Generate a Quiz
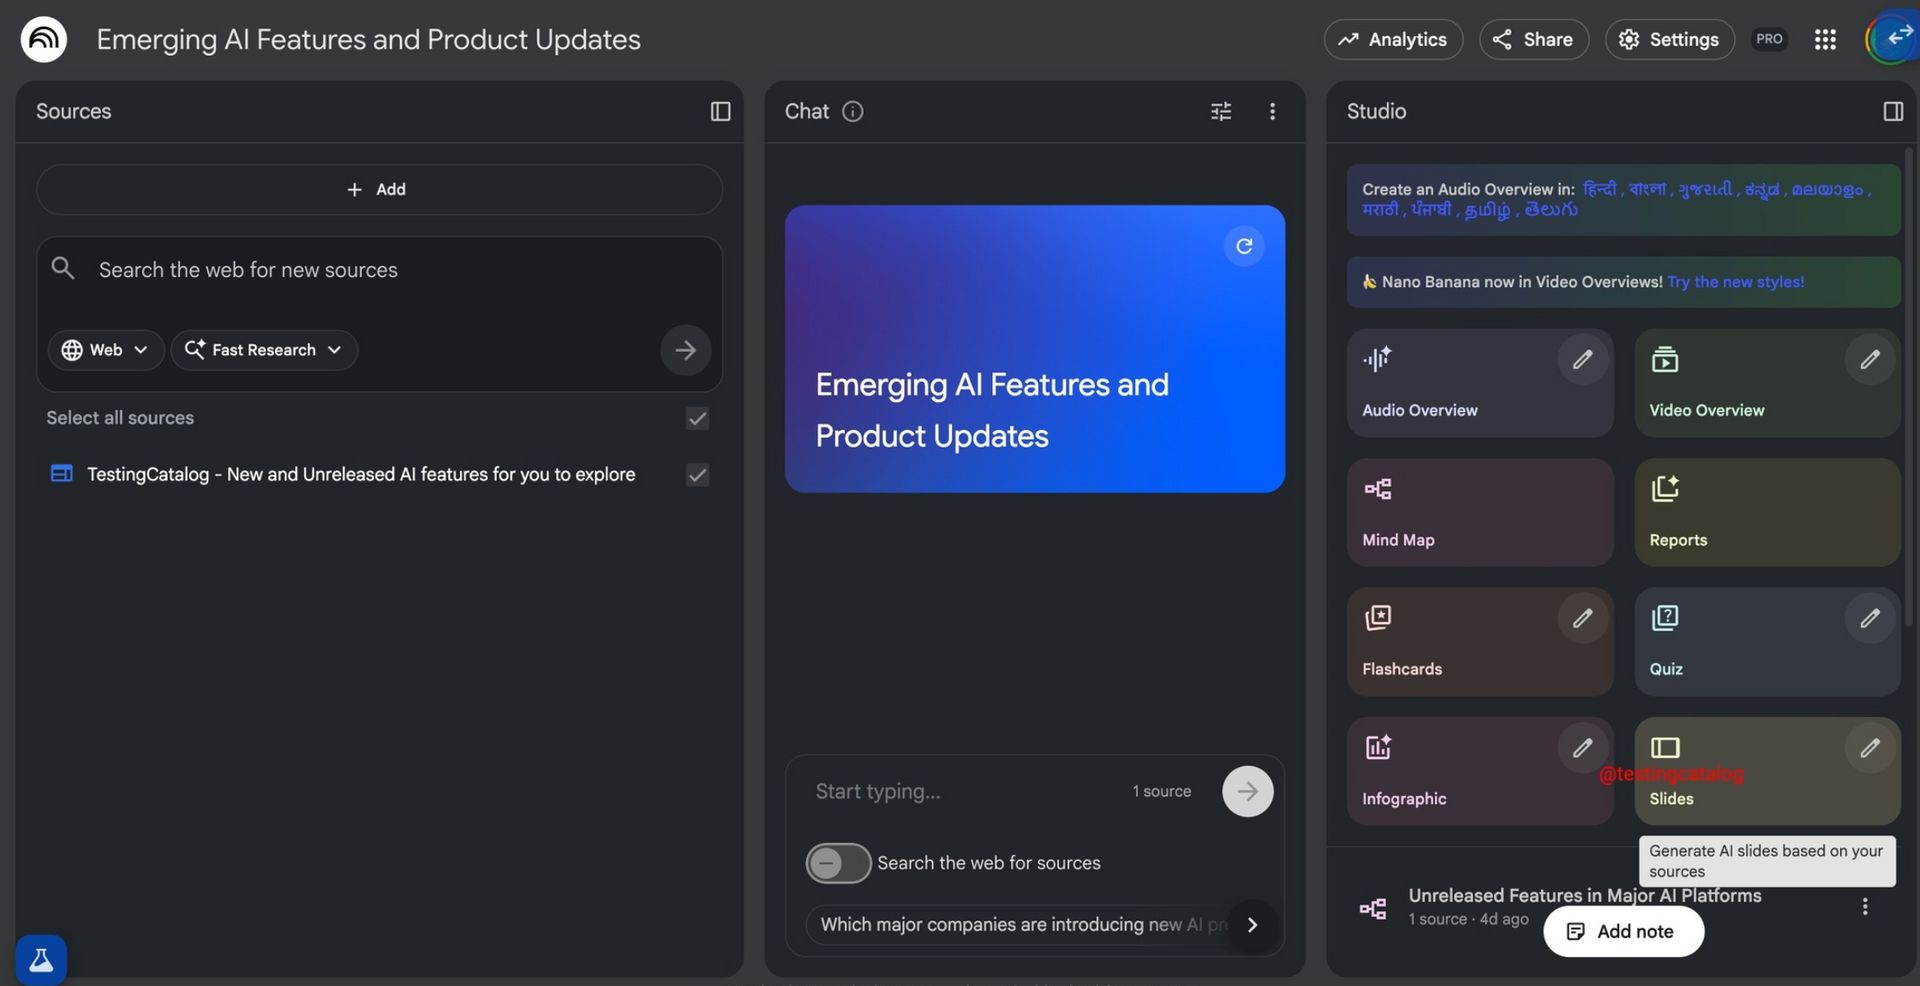The width and height of the screenshot is (1920, 986). (x=1767, y=642)
